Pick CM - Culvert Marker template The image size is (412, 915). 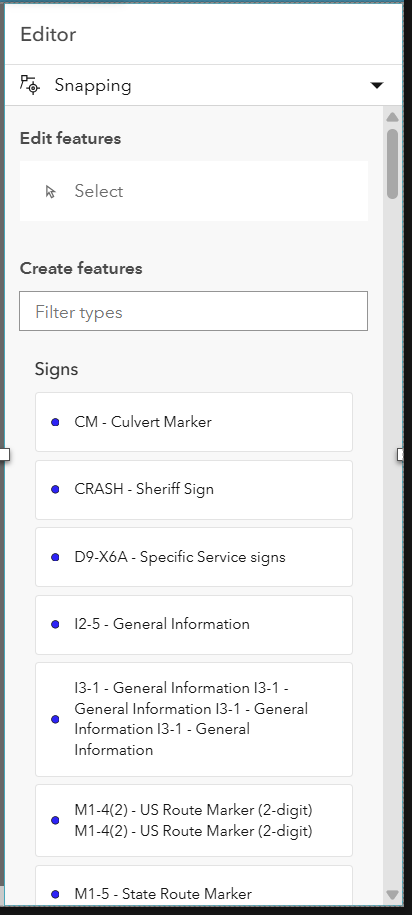pyautogui.click(x=194, y=422)
